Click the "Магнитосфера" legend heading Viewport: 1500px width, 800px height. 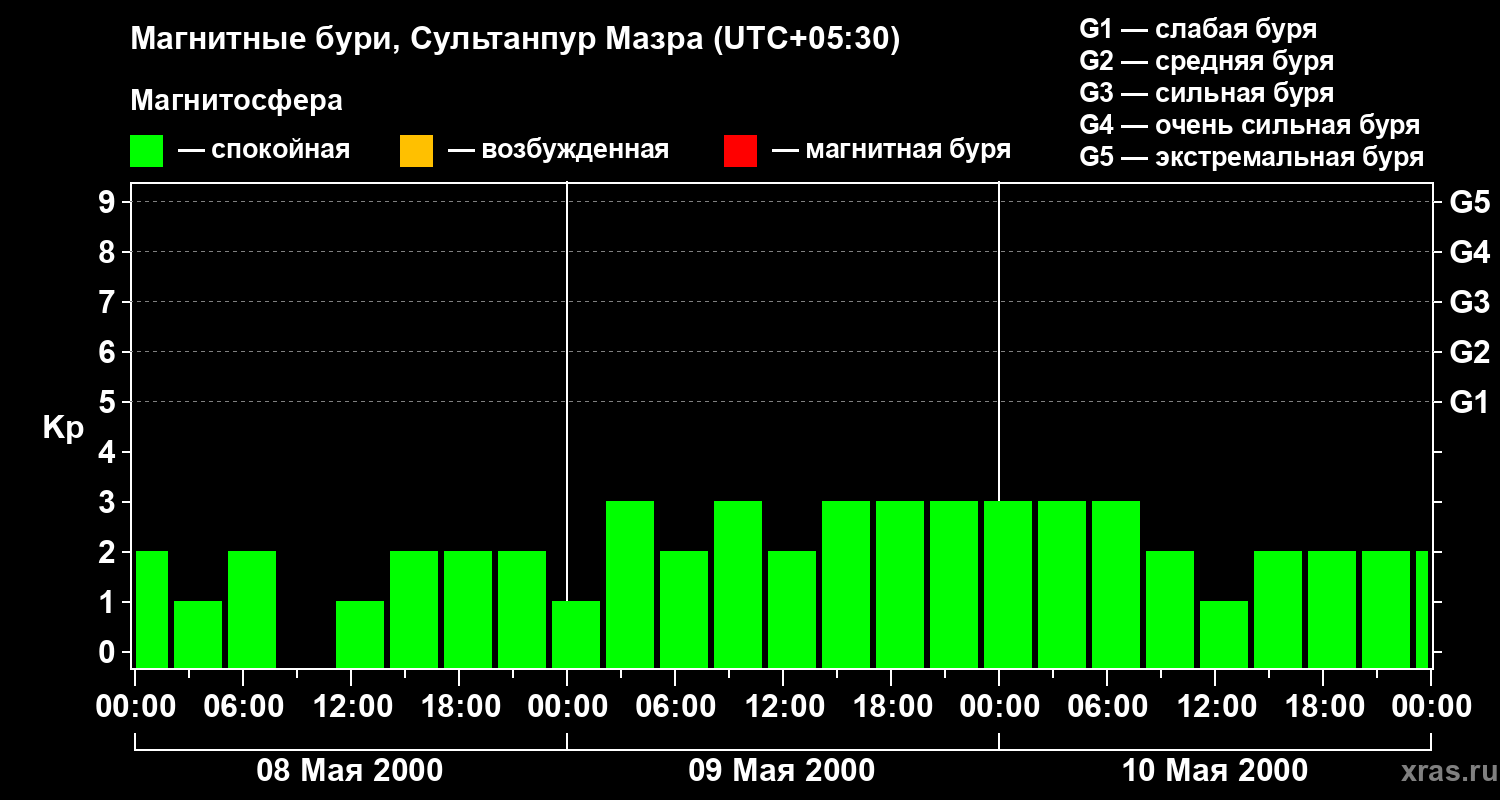tap(237, 101)
